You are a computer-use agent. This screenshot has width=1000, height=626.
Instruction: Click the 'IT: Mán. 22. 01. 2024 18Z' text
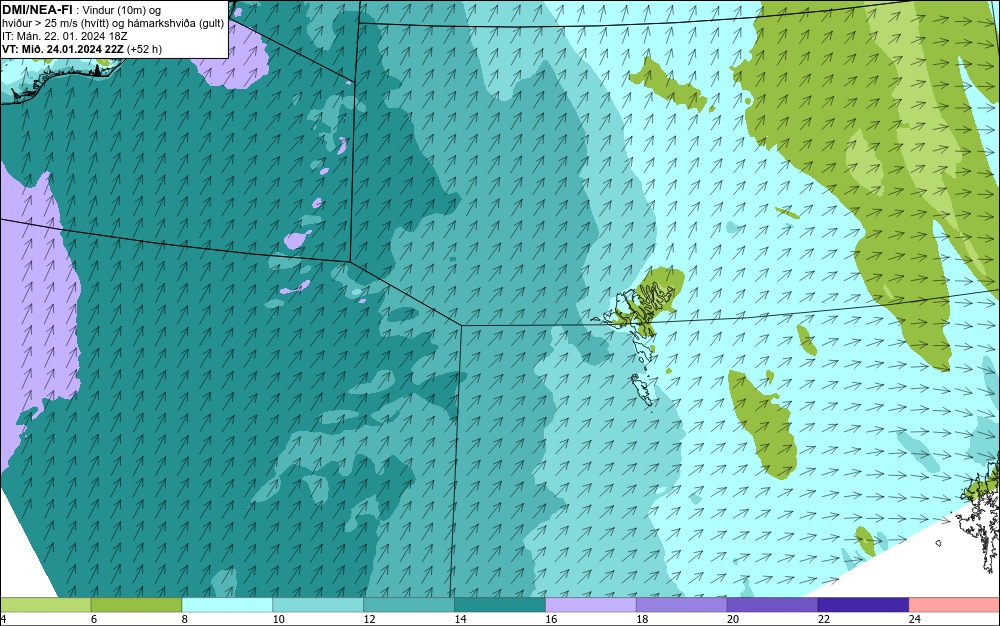tap(65, 36)
